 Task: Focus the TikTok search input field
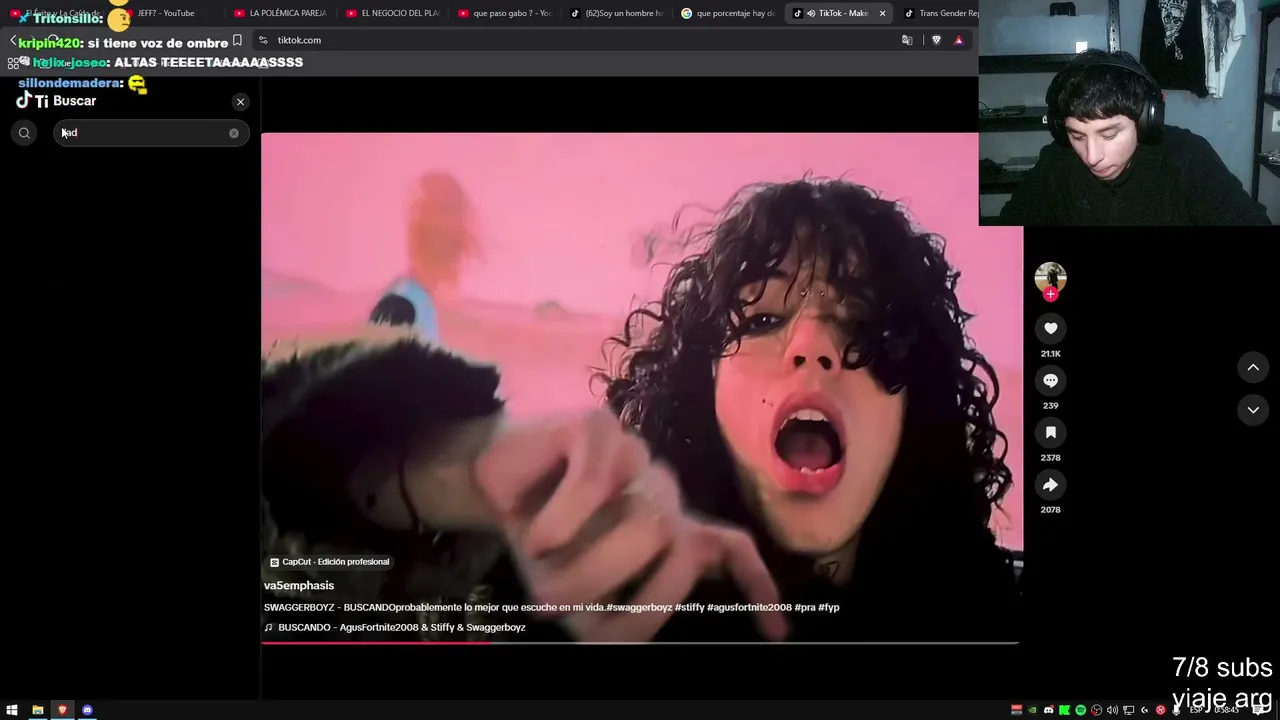click(150, 133)
